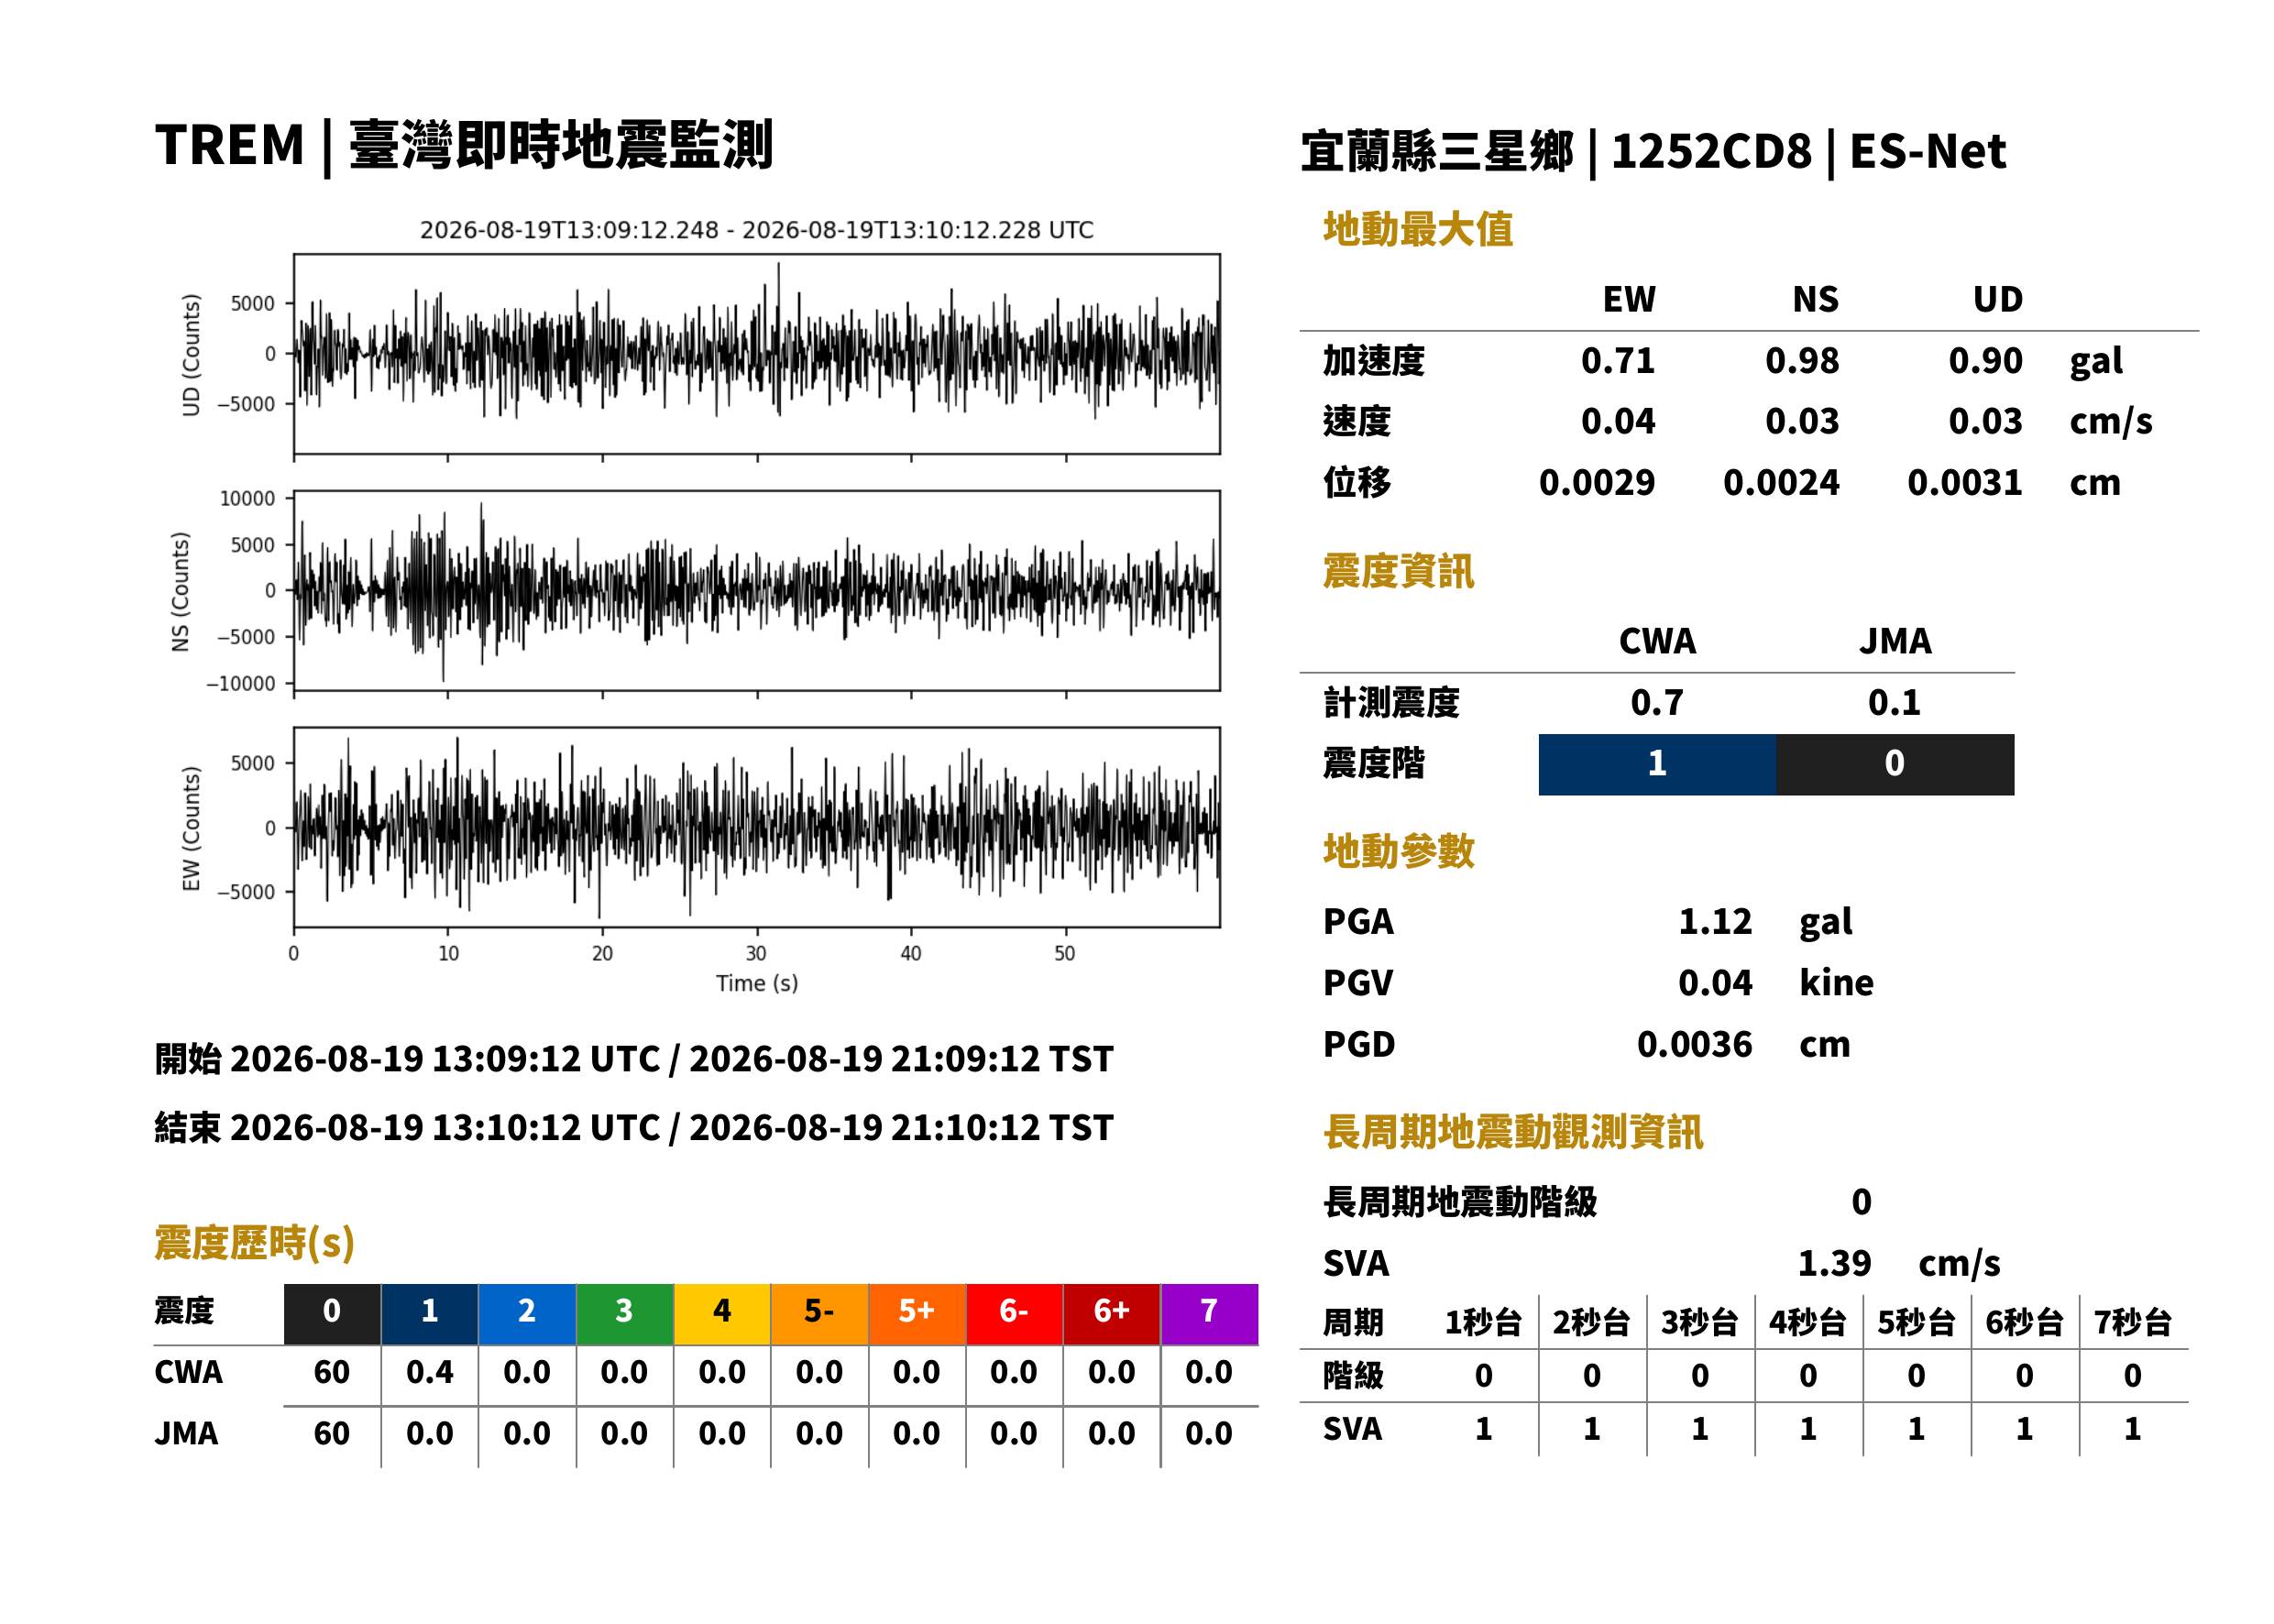Viewport: 2274px width, 1624px height.
Task: Click the NS waveform plot
Action: 756,590
